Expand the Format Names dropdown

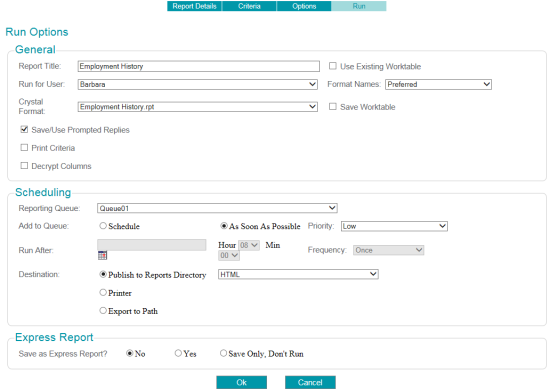point(438,84)
